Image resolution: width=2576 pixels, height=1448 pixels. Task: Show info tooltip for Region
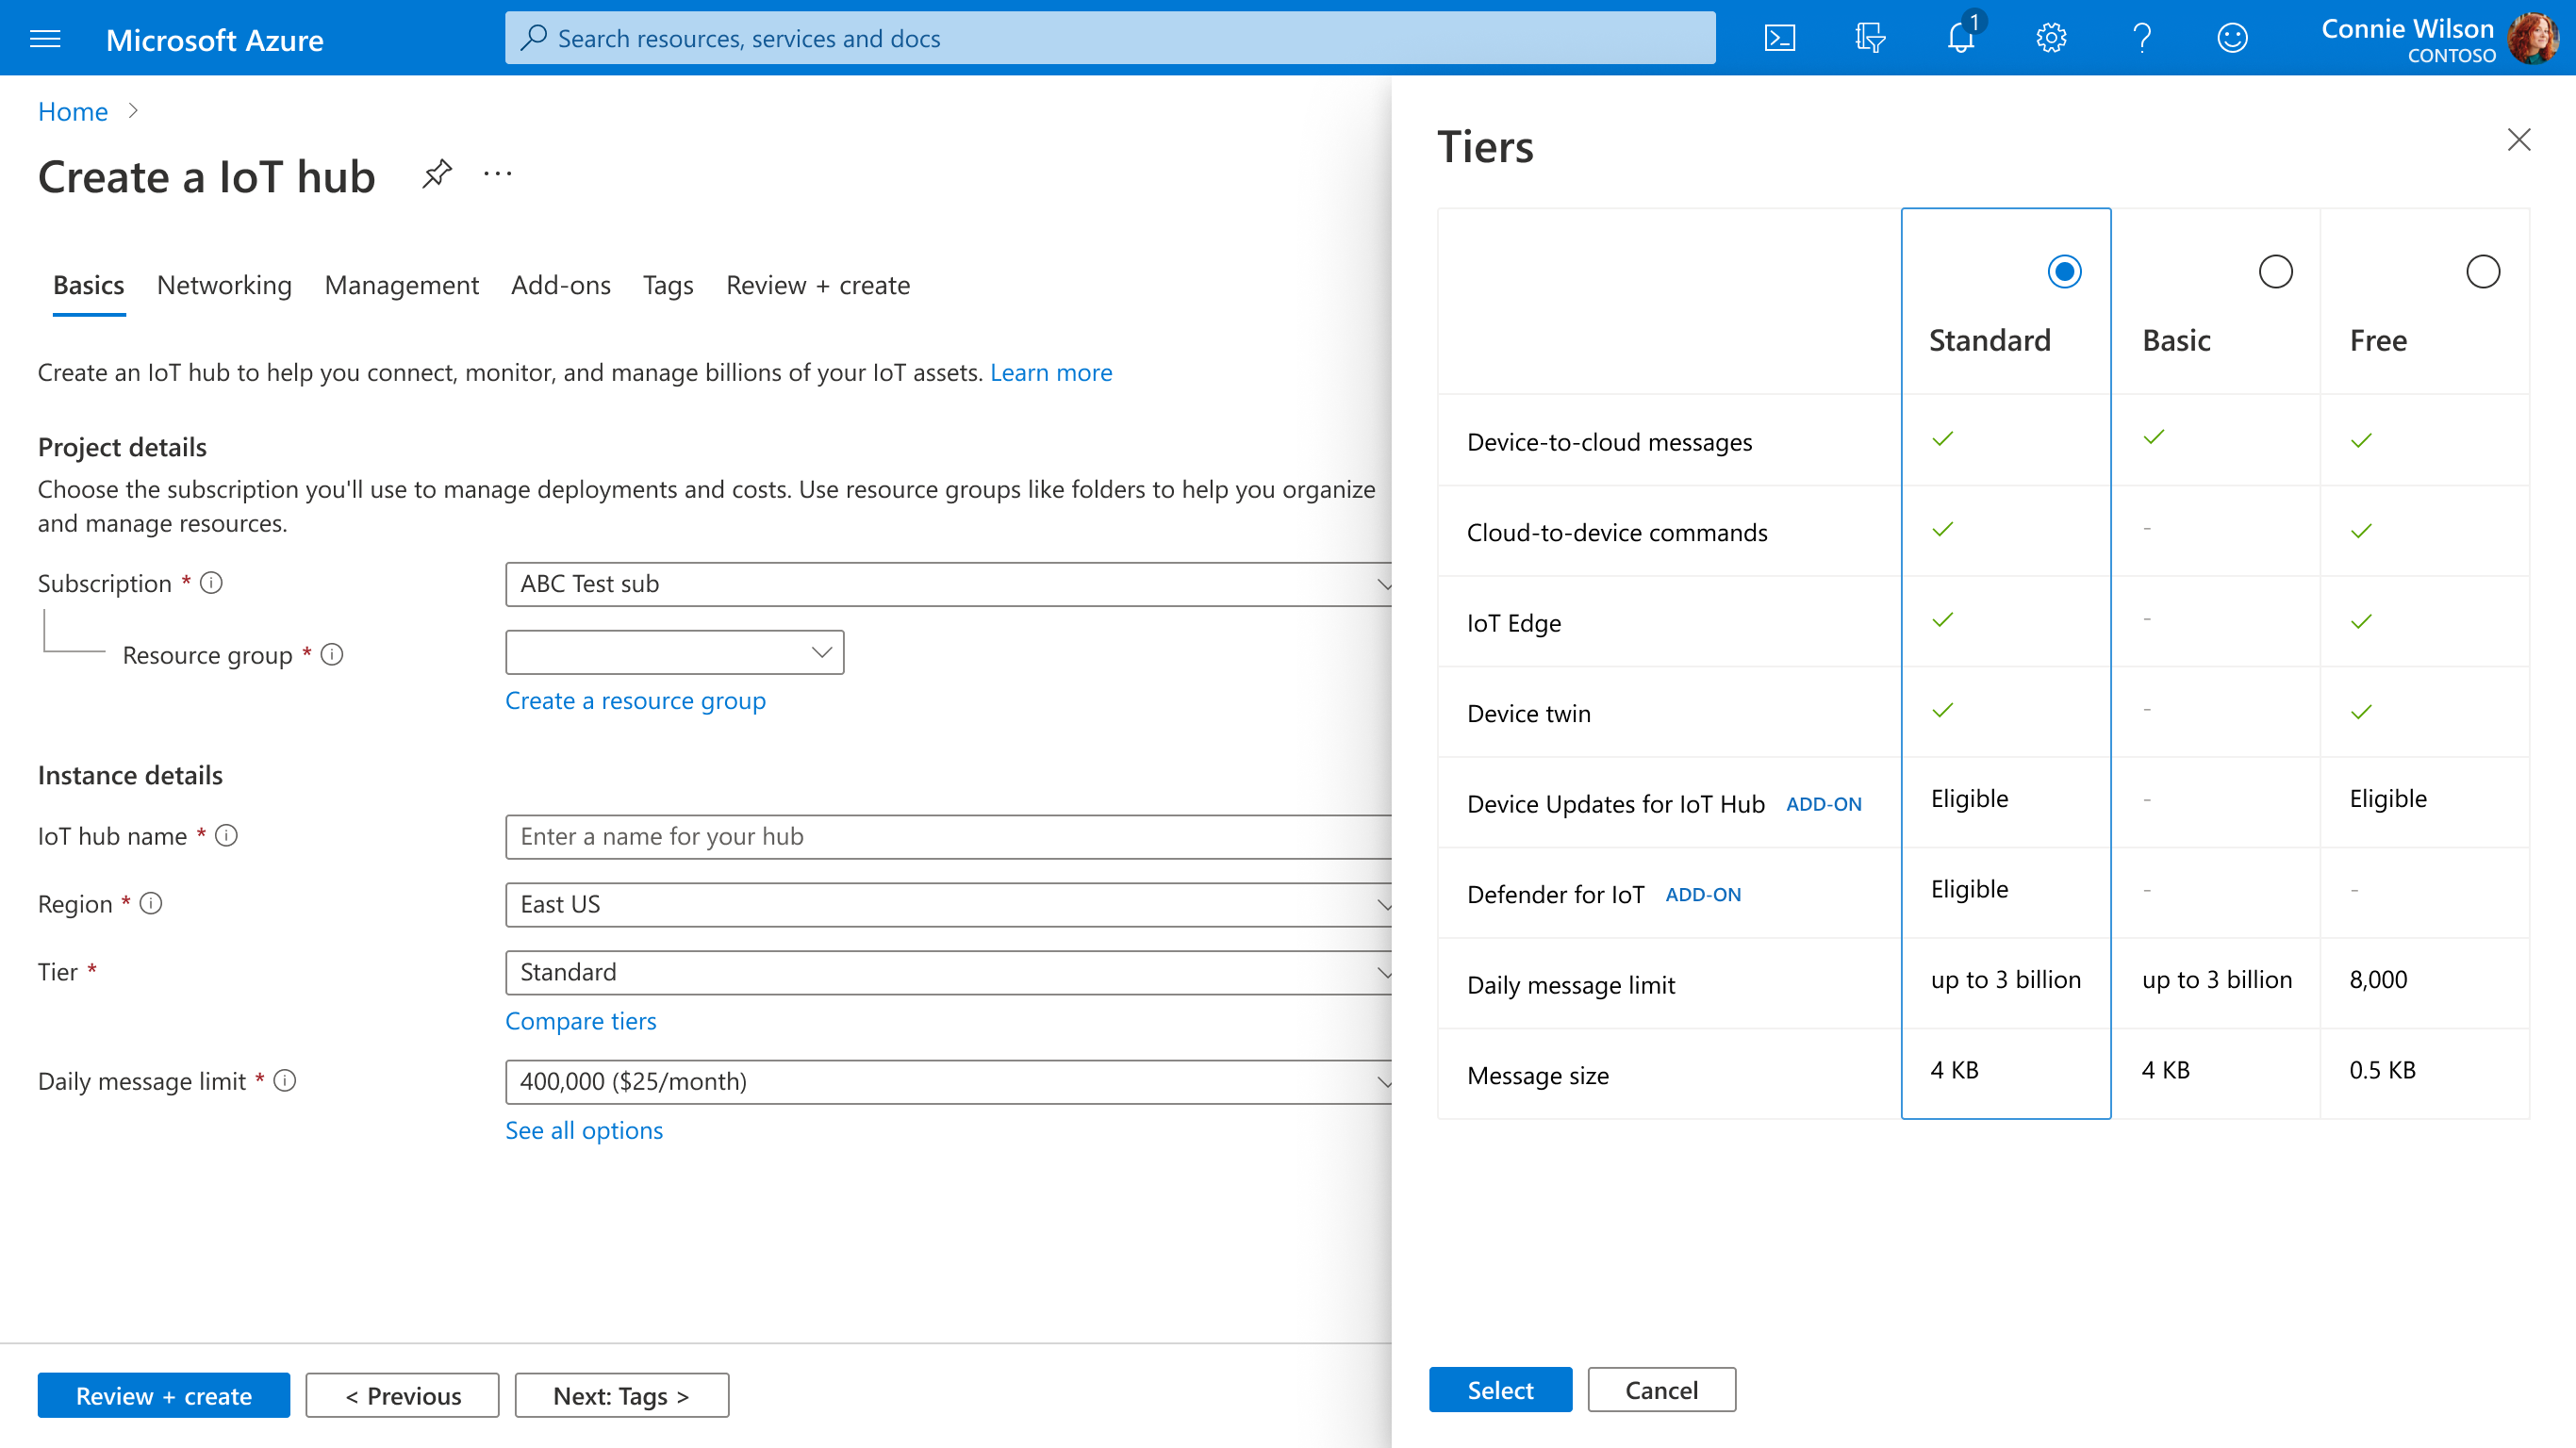coord(151,904)
